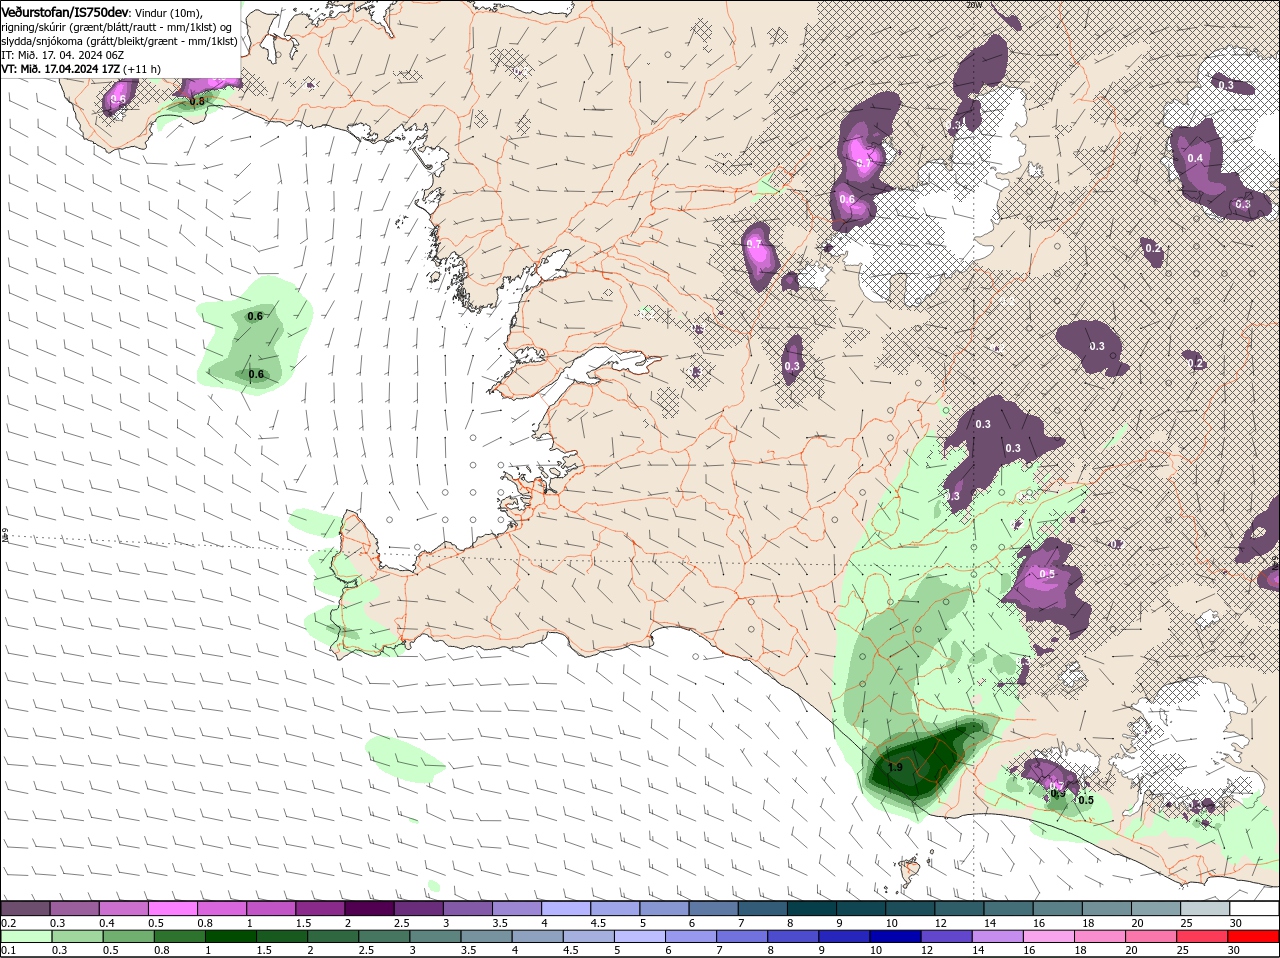This screenshot has height=958, width=1280.
Task: Click the 'VT: Mið. 17.04.2024 17Z' valid time
Action: 61,69
